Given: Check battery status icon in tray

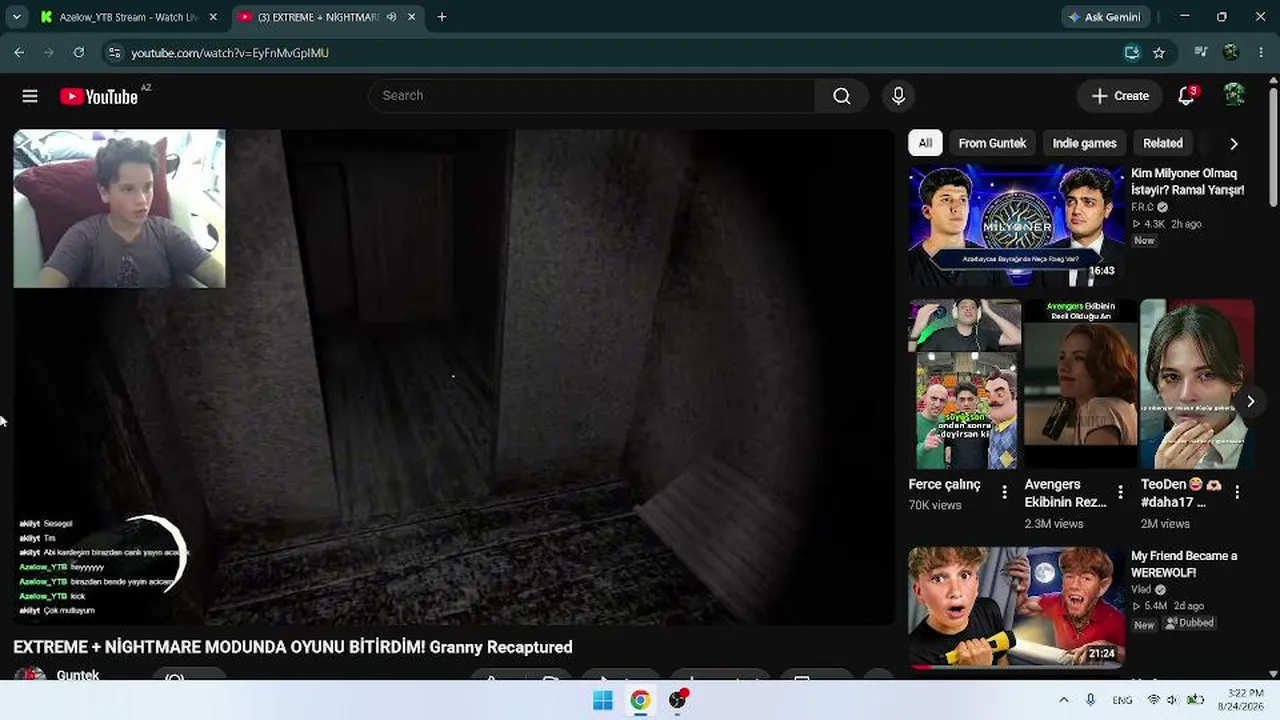Looking at the screenshot, I should click(x=1195, y=700).
